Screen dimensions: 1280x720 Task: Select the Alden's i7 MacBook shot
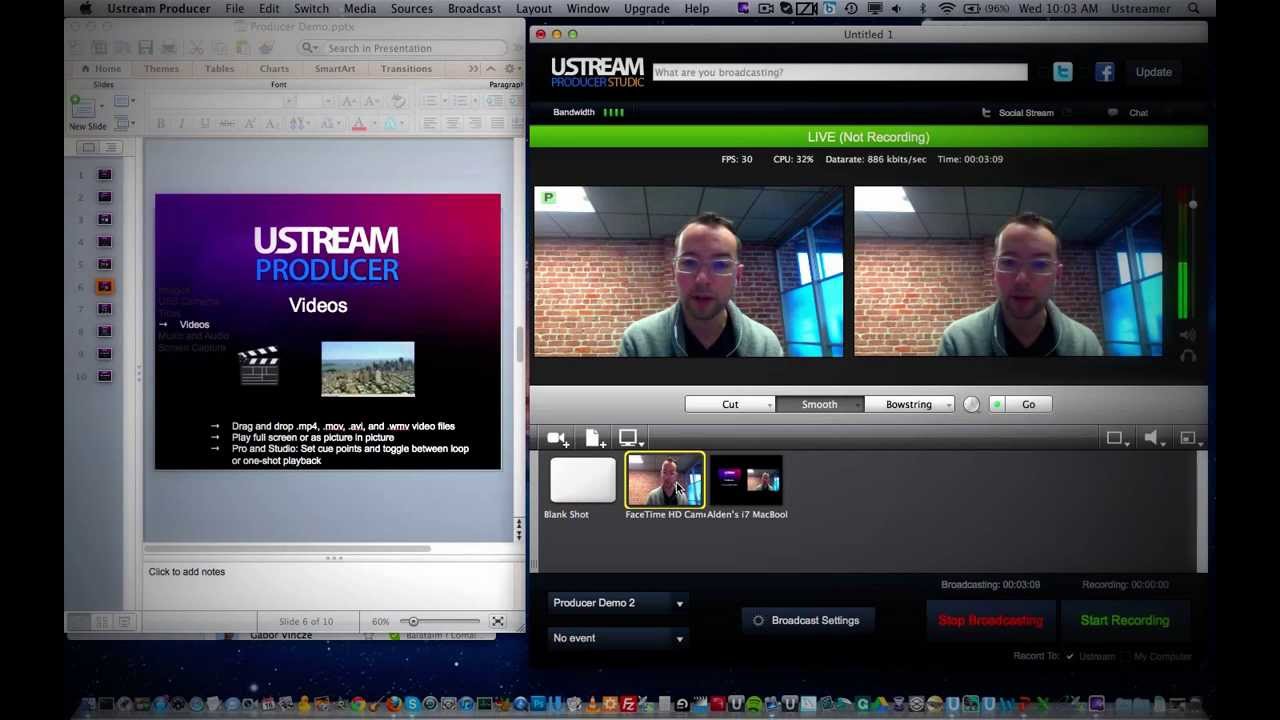coord(747,481)
